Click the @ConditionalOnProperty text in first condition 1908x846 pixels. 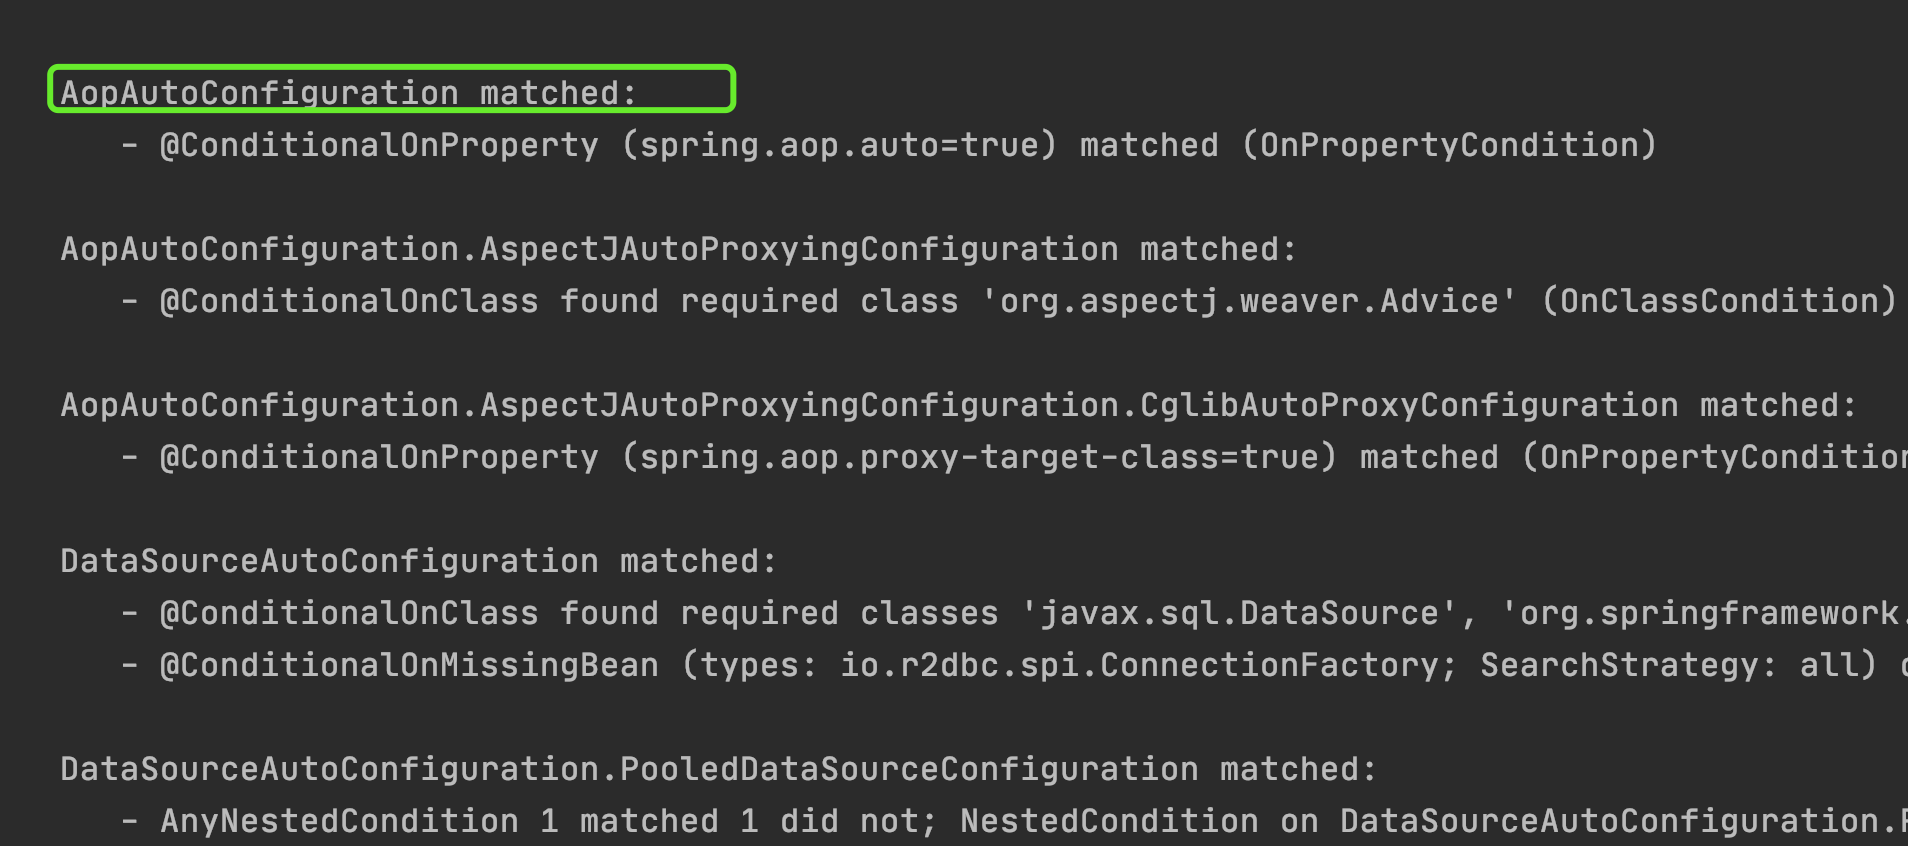click(x=379, y=145)
